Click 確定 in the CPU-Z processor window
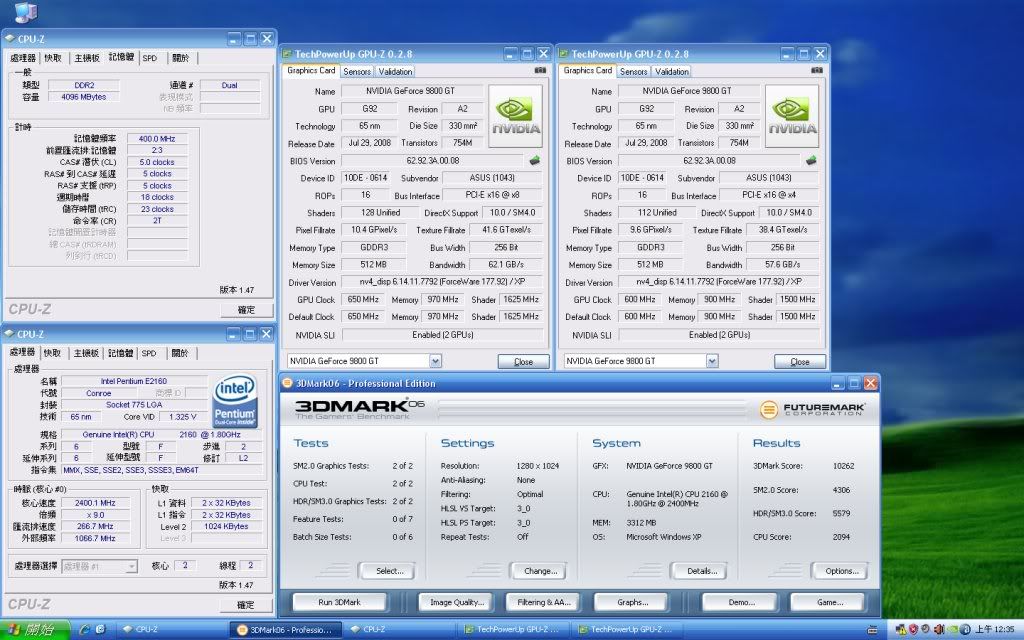1024x640 pixels. click(246, 605)
